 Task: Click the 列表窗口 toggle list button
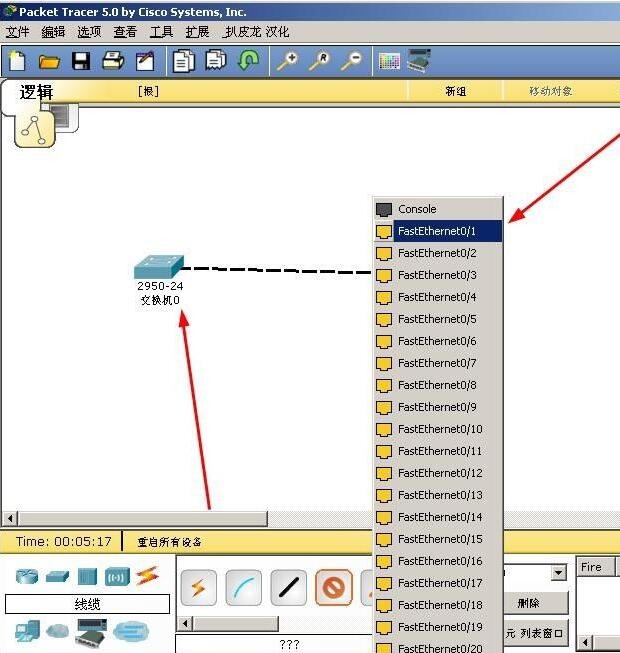[x=536, y=634]
